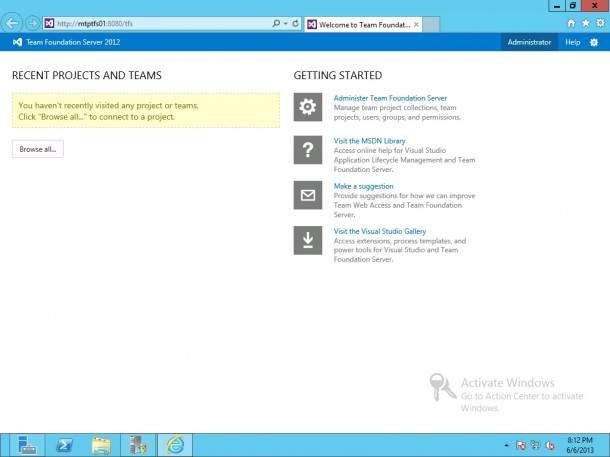610x457 pixels.
Task: Select the Welcome to Team Foundation tab
Action: pyautogui.click(x=364, y=25)
